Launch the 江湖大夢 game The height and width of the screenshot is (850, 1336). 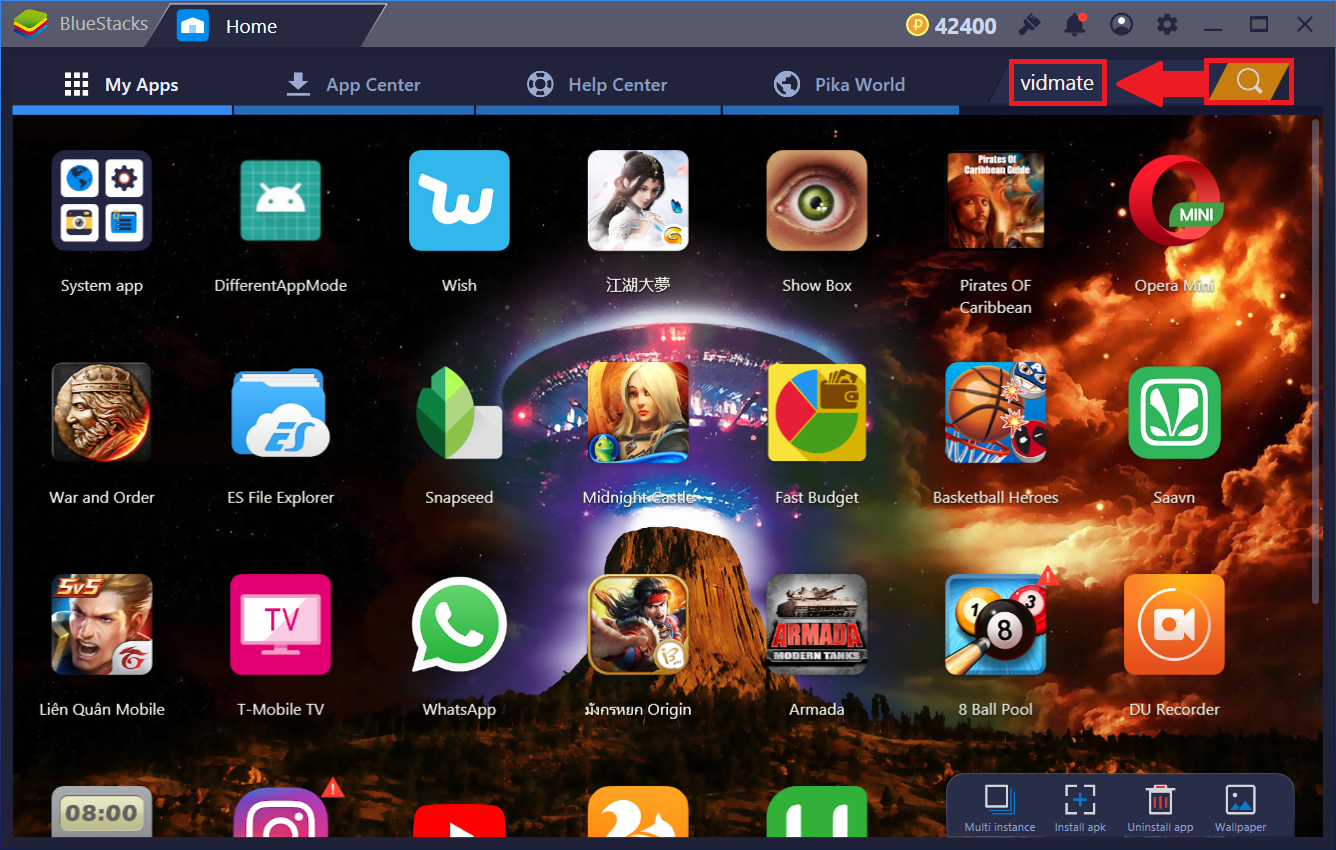point(638,200)
